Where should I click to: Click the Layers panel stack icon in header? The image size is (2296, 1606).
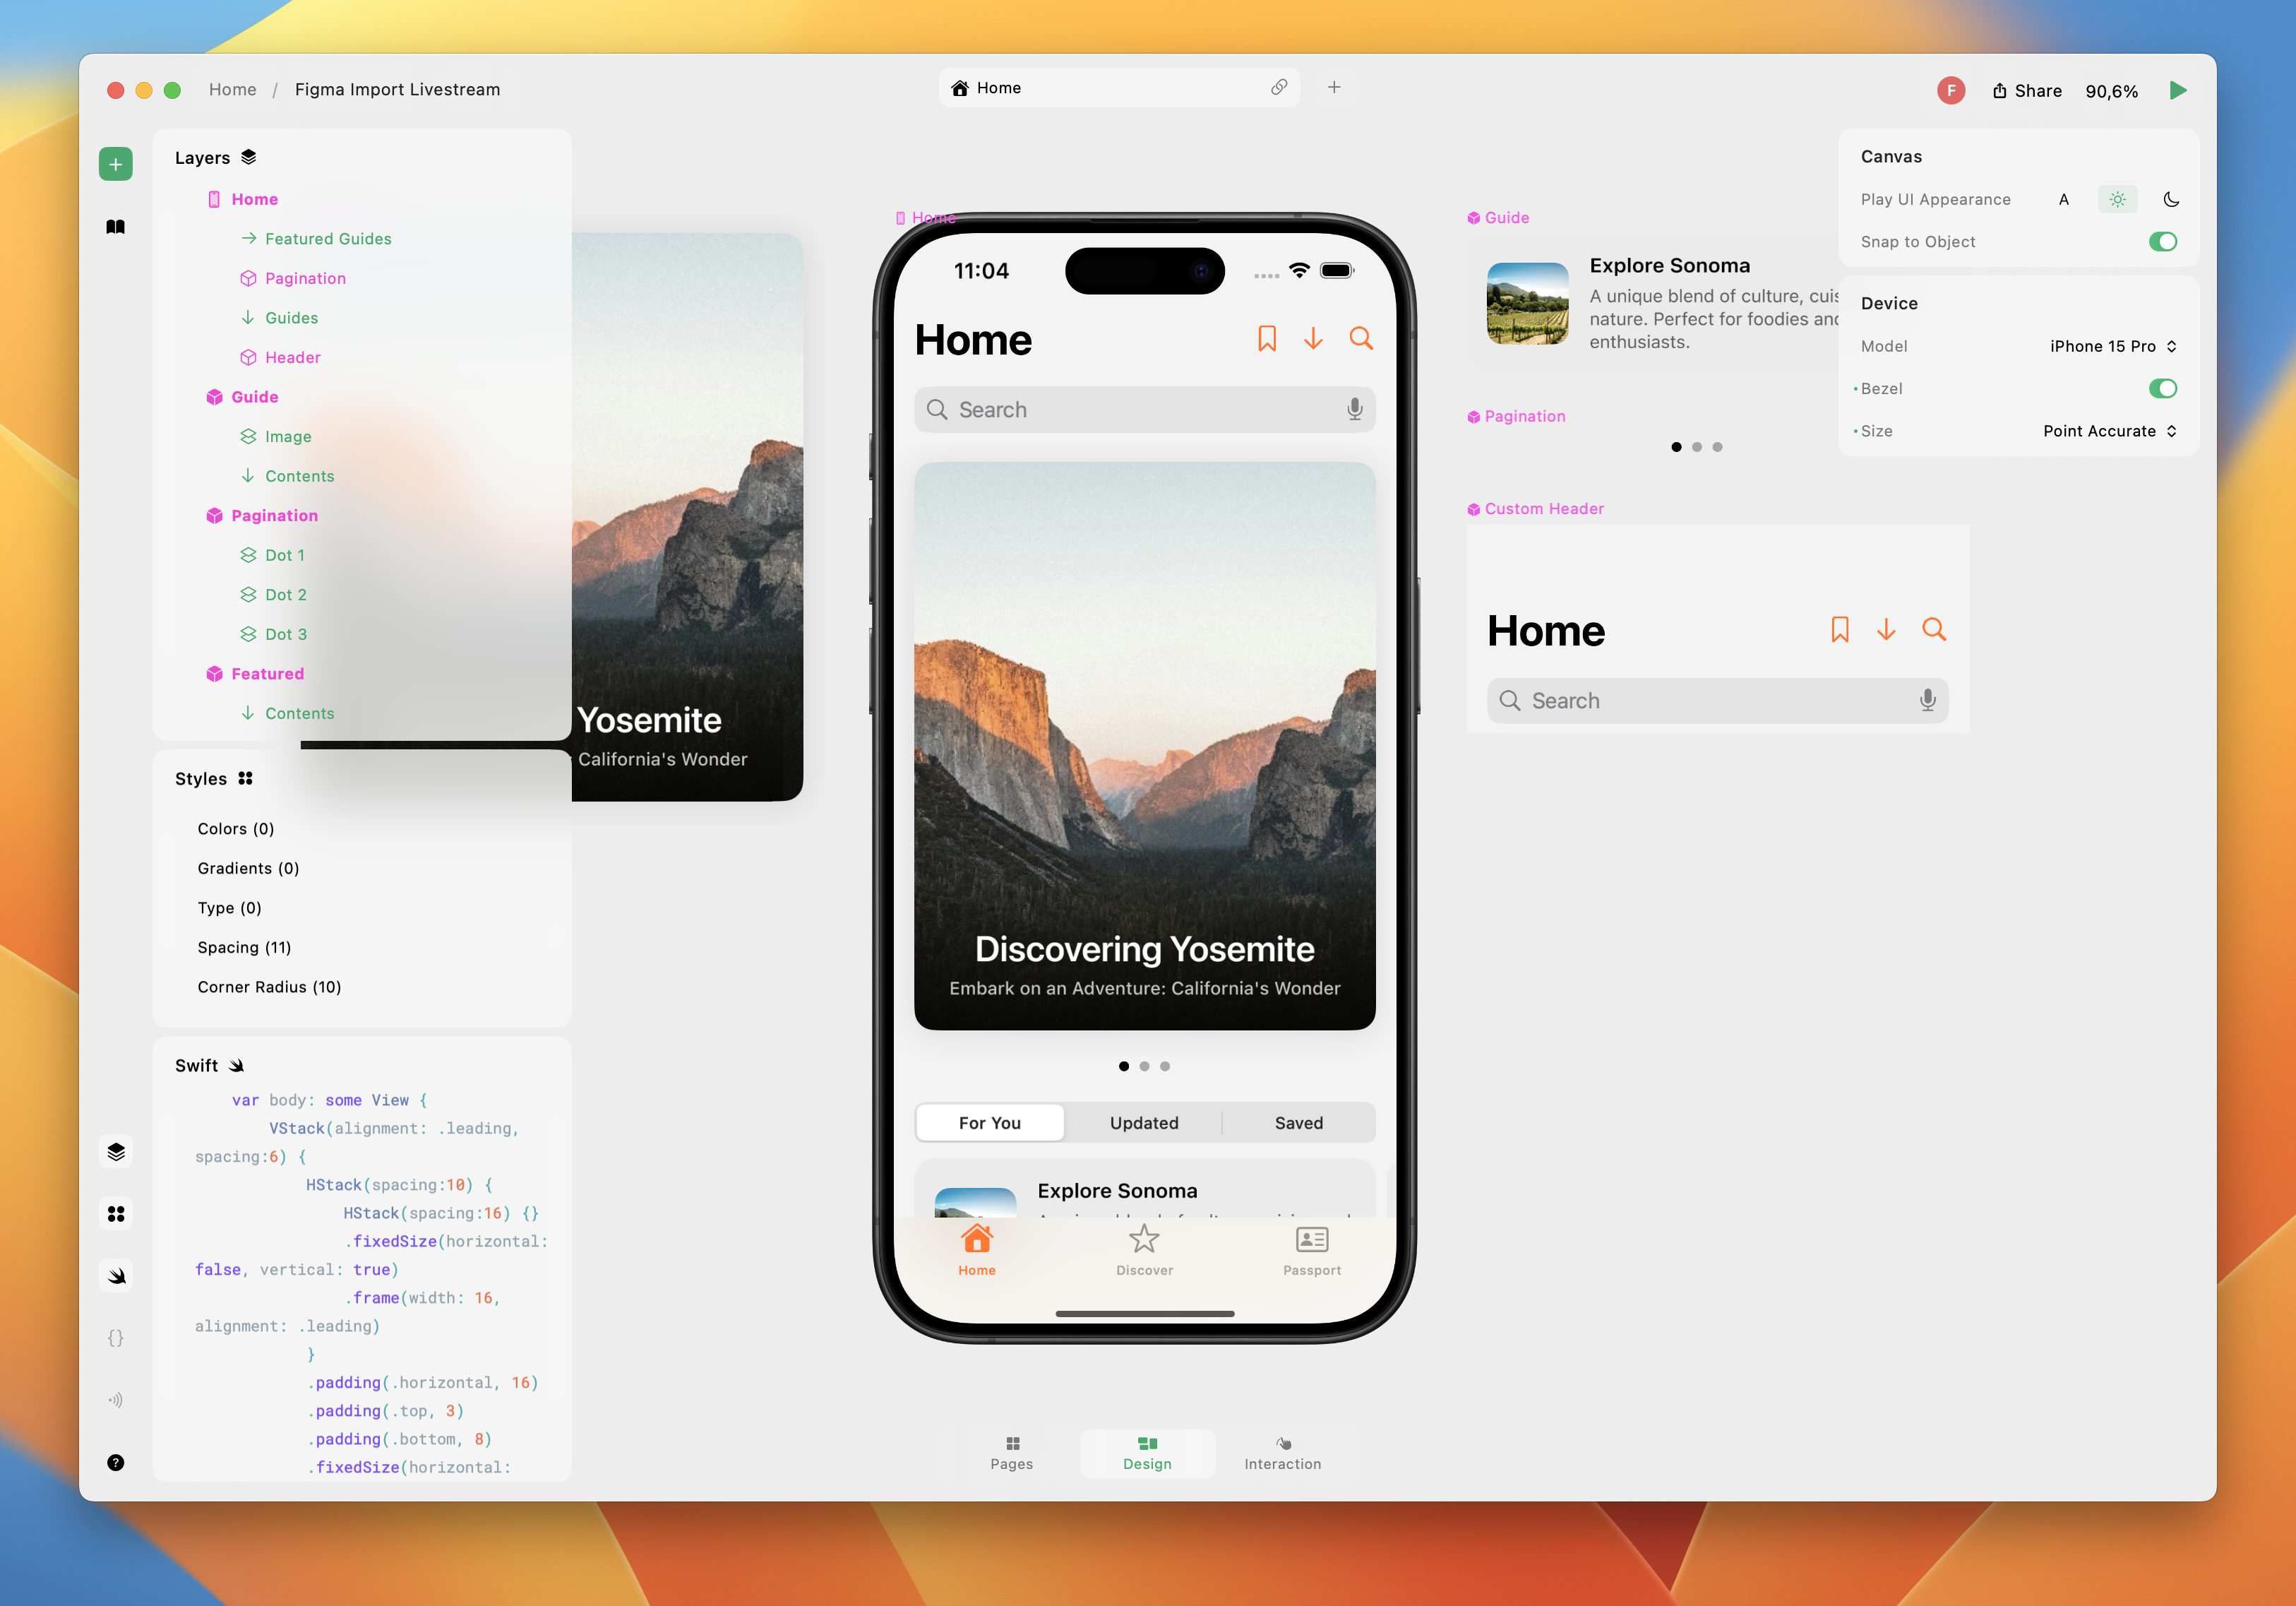pos(249,157)
